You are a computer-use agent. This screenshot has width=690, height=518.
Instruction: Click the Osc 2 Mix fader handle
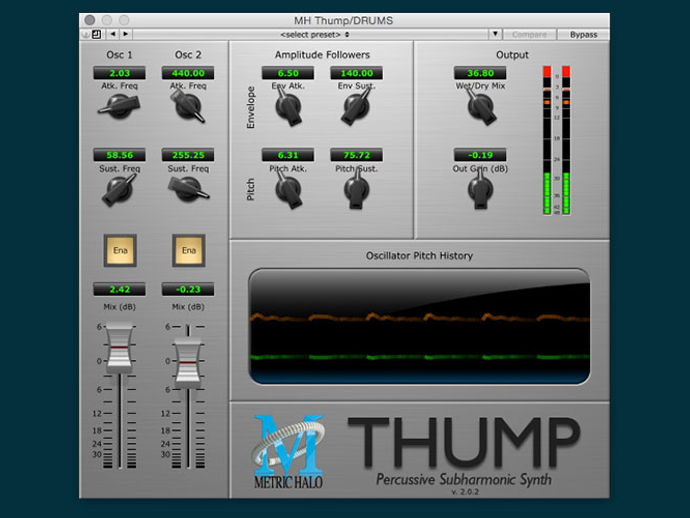pos(188,363)
